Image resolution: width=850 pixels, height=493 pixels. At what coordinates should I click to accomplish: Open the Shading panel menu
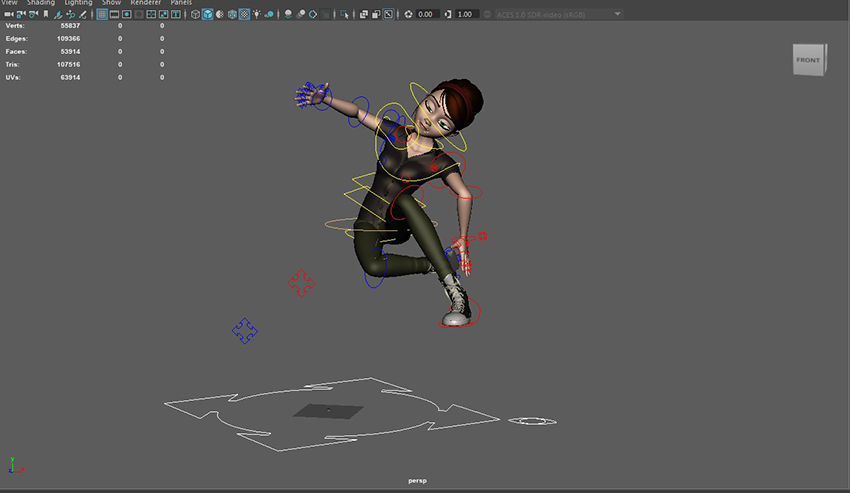(41, 3)
